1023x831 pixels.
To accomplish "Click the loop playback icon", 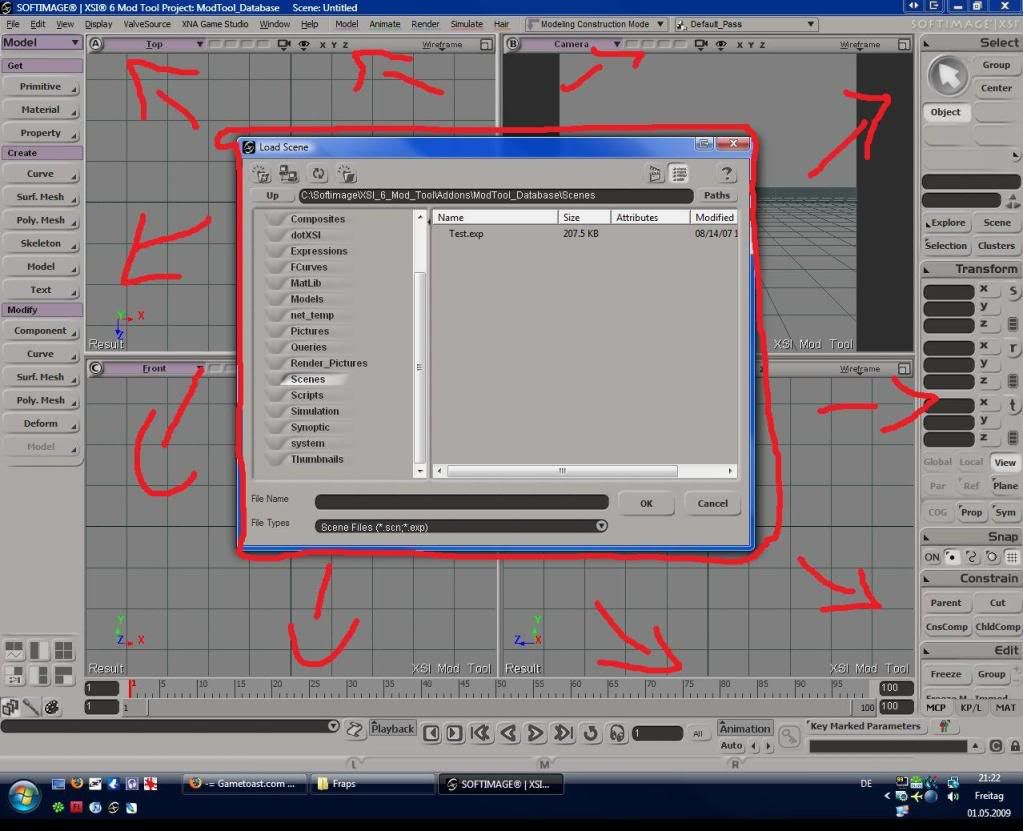I will pyautogui.click(x=590, y=733).
